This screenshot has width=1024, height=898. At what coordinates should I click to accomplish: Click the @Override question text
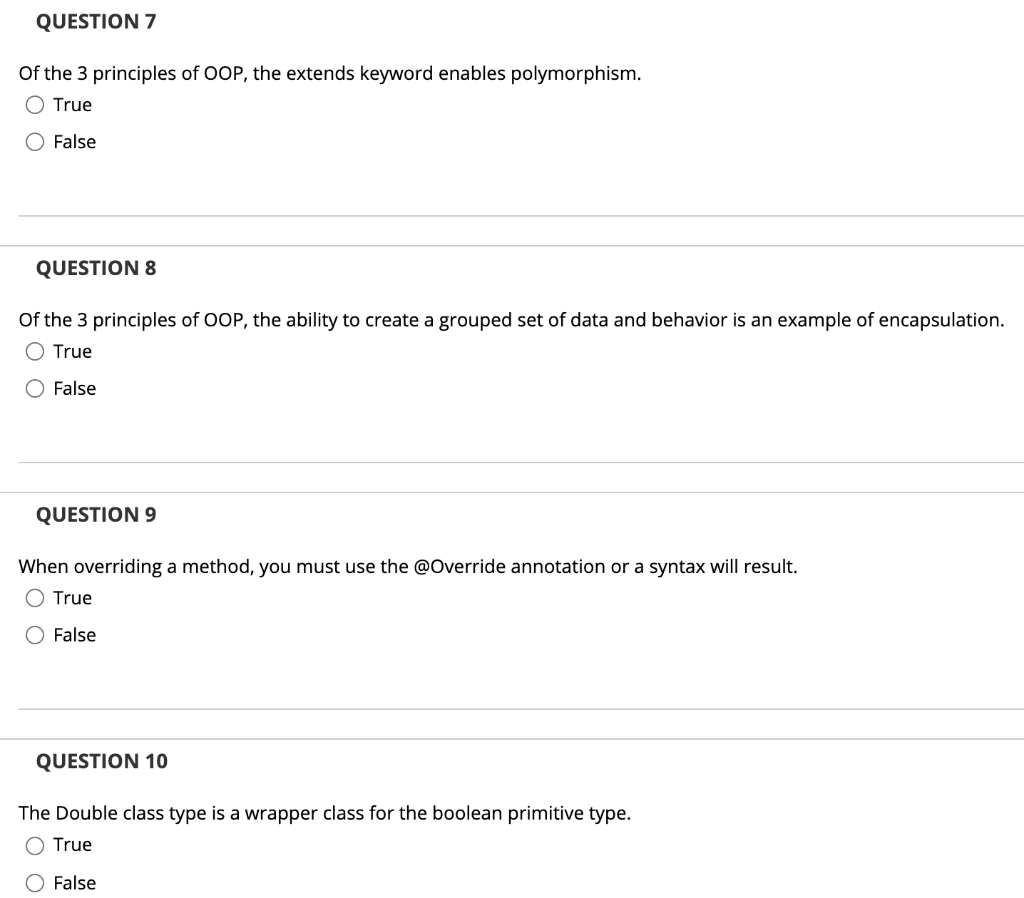[407, 566]
